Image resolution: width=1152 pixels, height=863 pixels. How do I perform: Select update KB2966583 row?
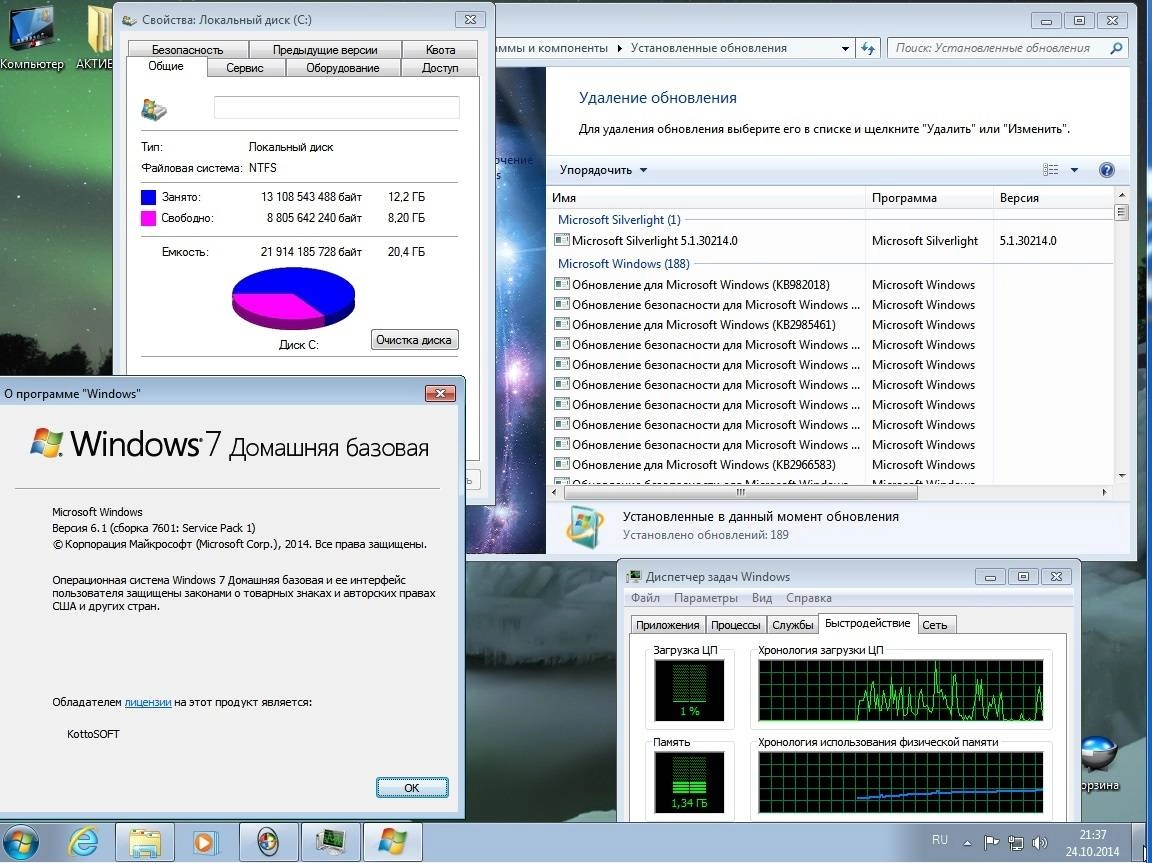833,465
